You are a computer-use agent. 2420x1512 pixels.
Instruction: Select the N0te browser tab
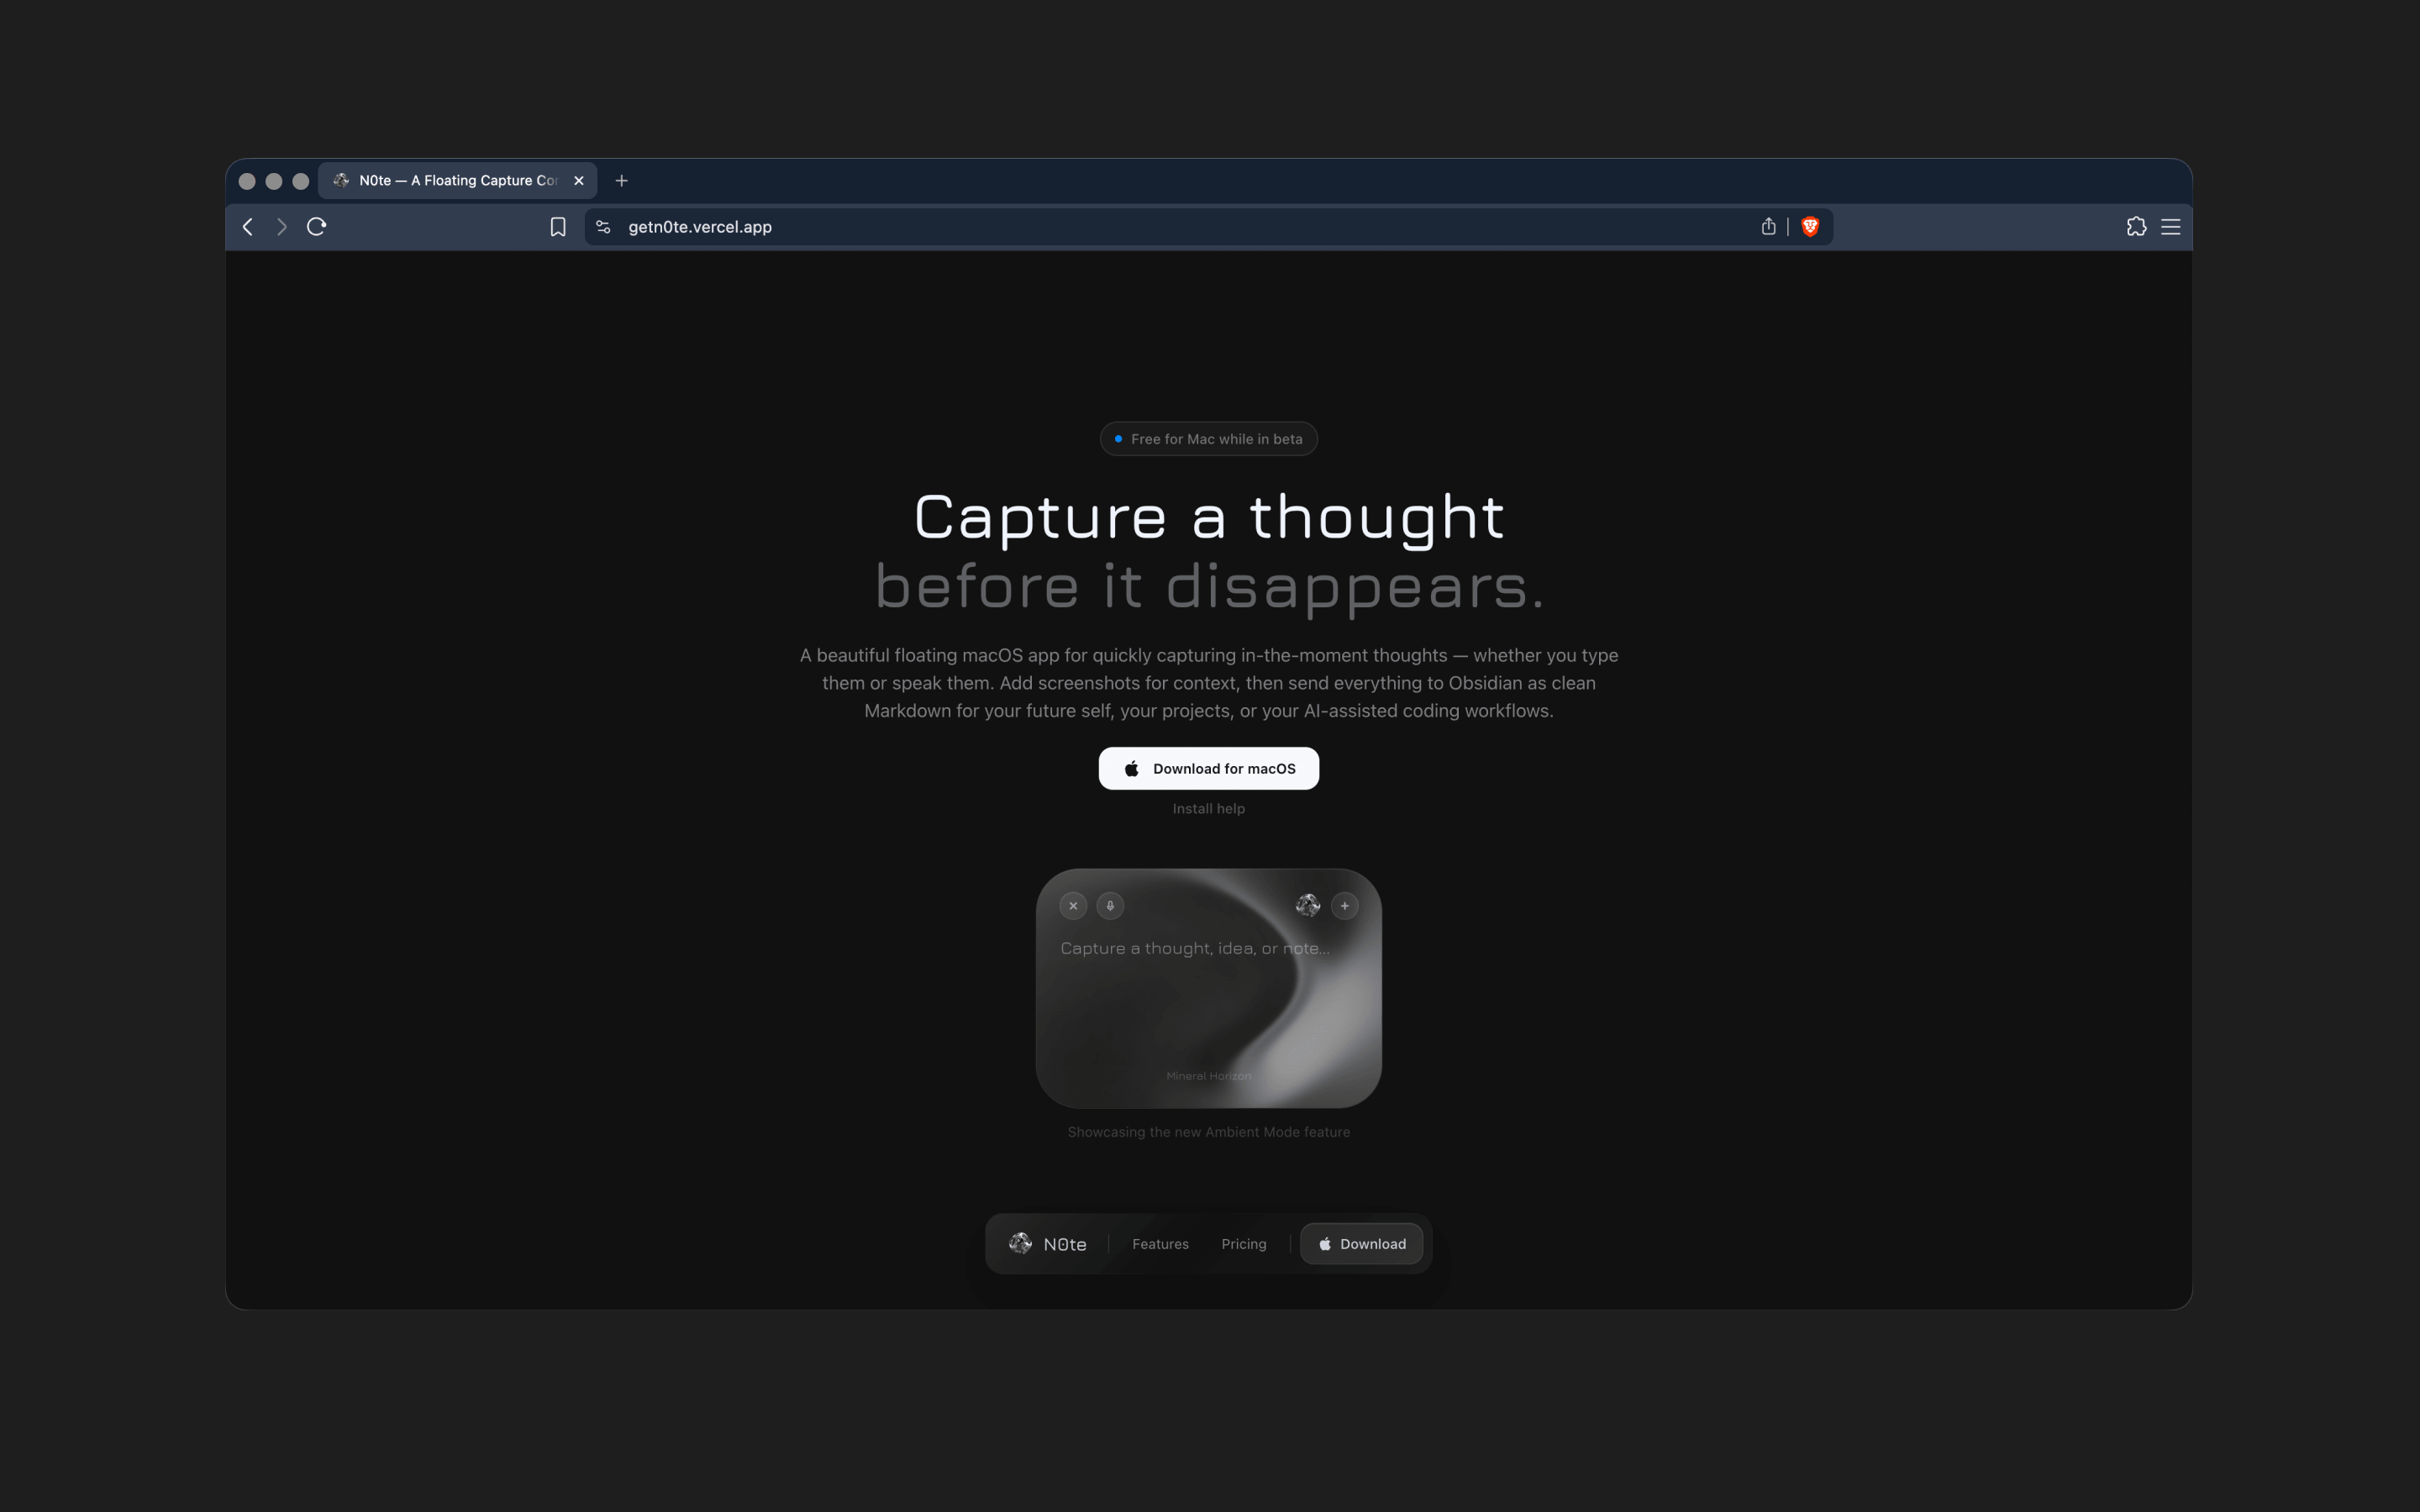click(x=458, y=181)
